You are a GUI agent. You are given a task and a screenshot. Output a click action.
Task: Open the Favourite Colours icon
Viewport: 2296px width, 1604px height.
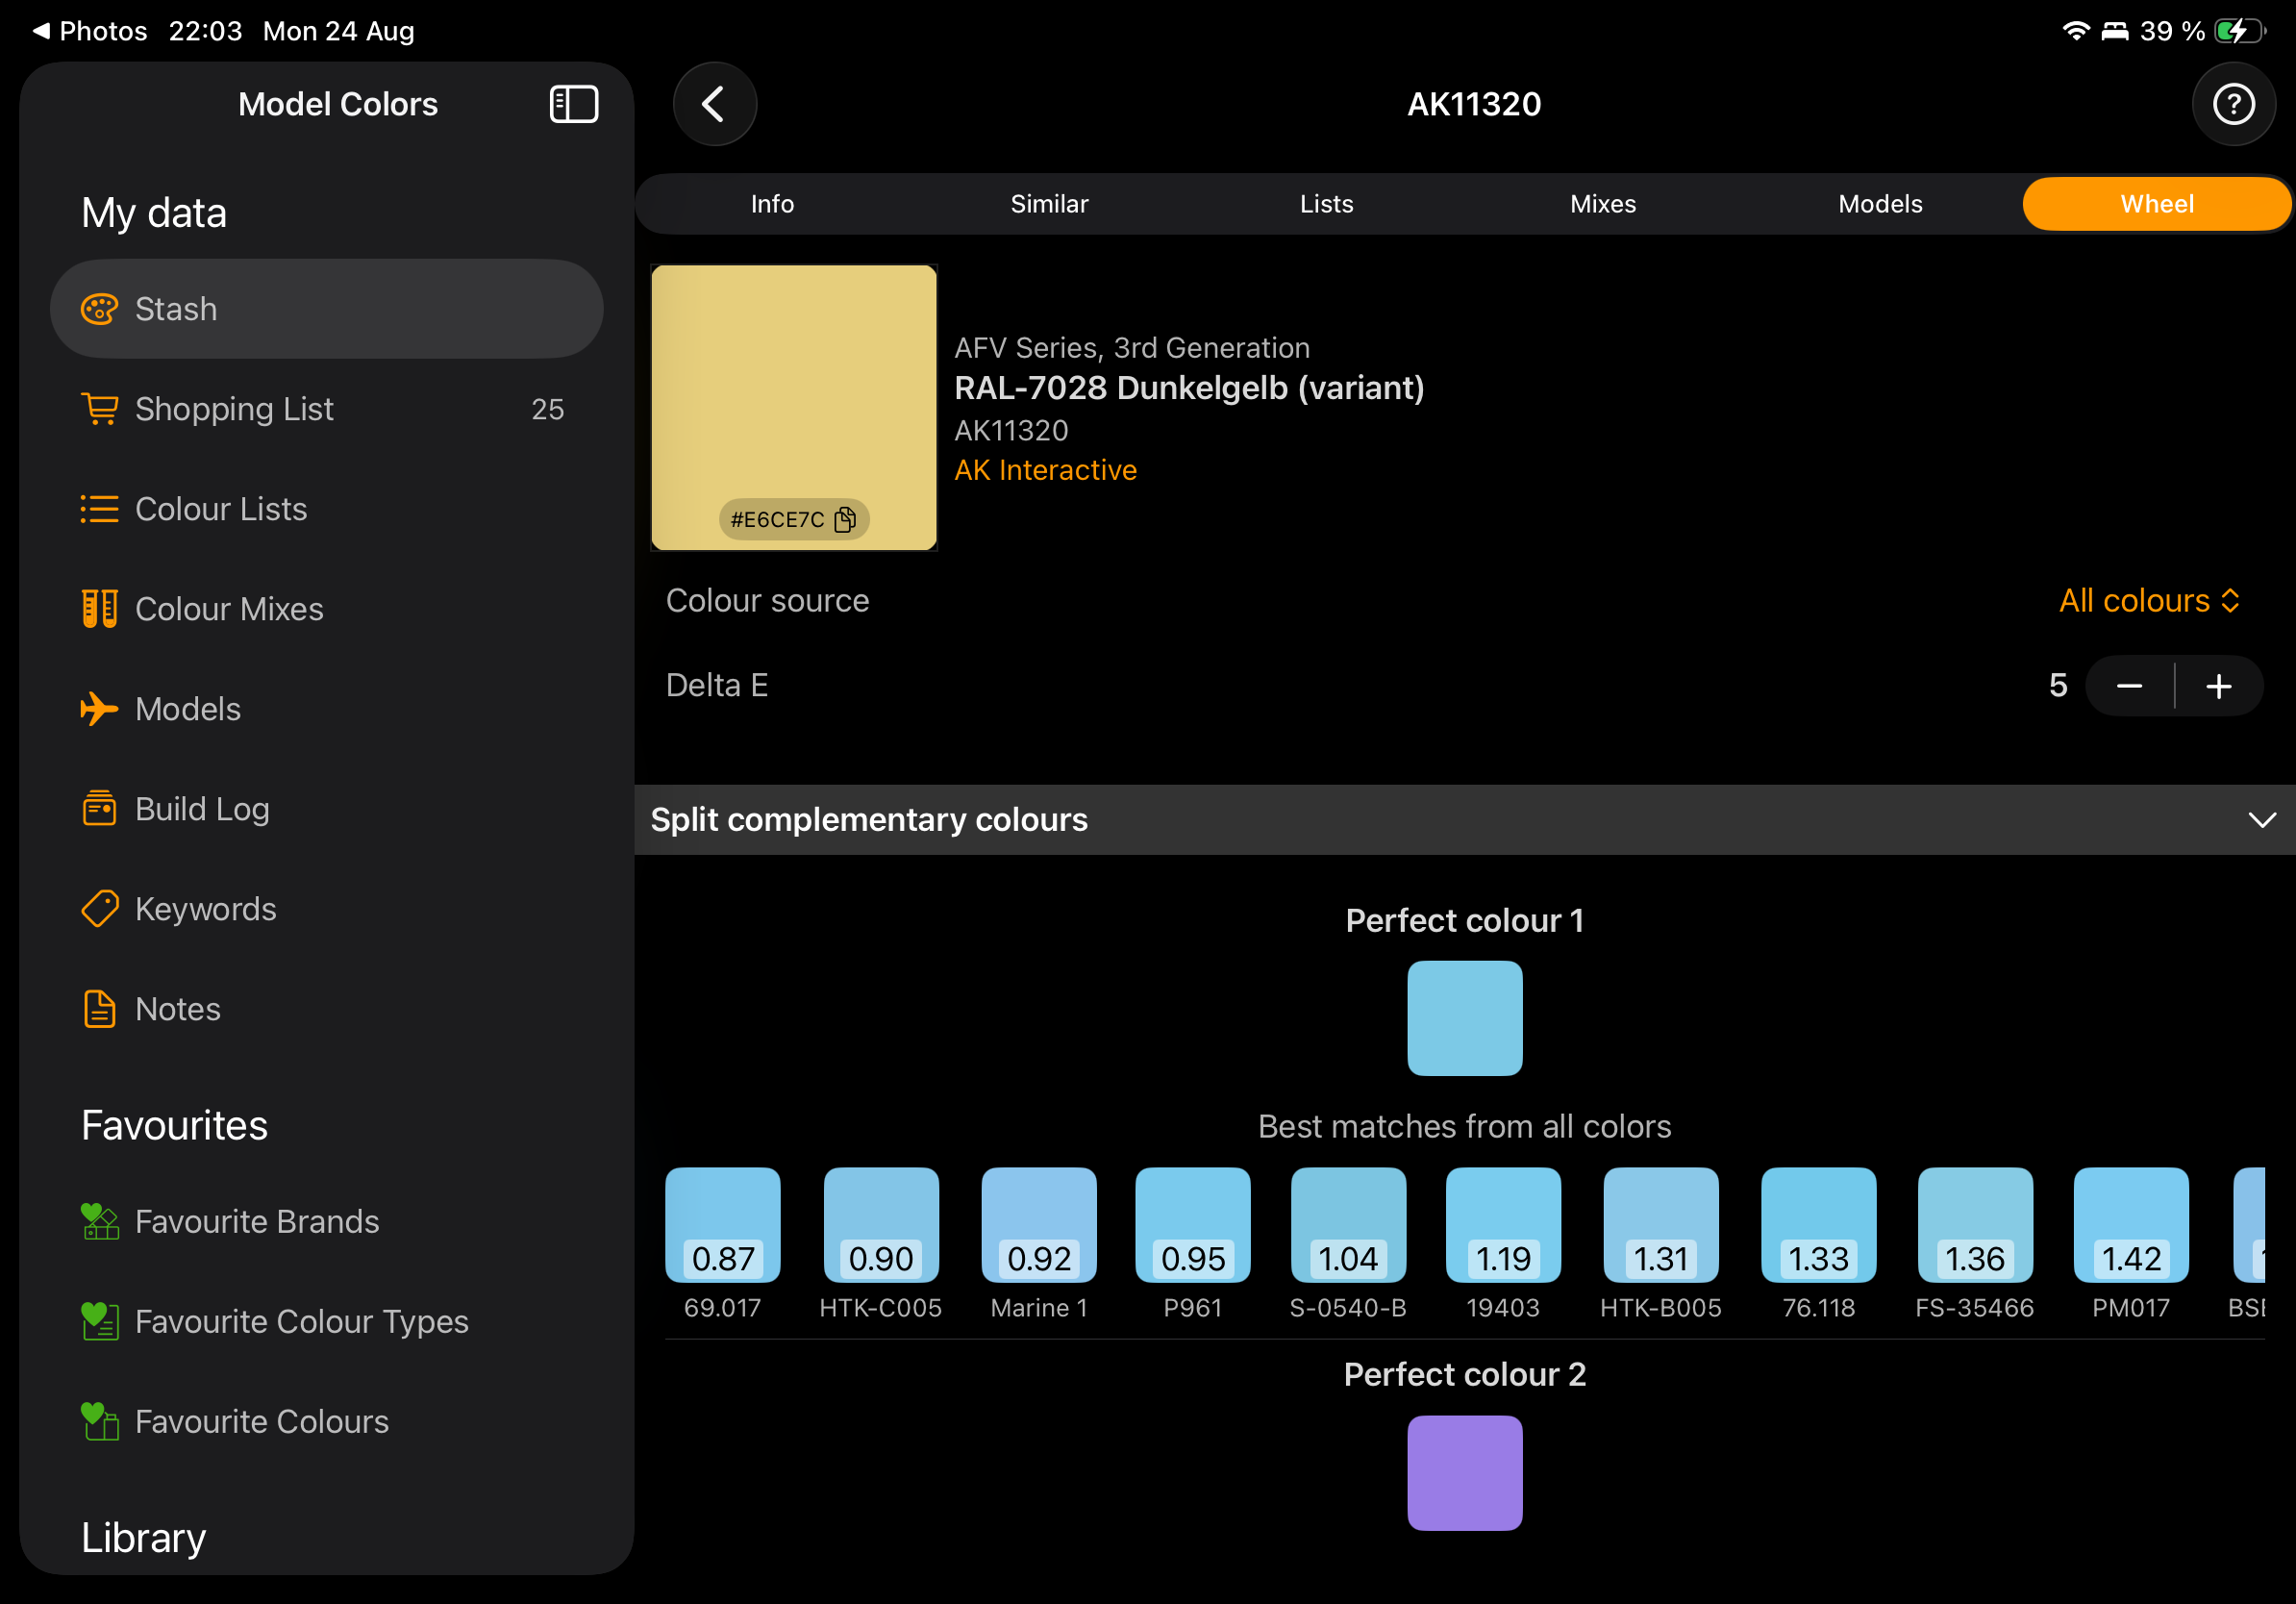point(99,1422)
